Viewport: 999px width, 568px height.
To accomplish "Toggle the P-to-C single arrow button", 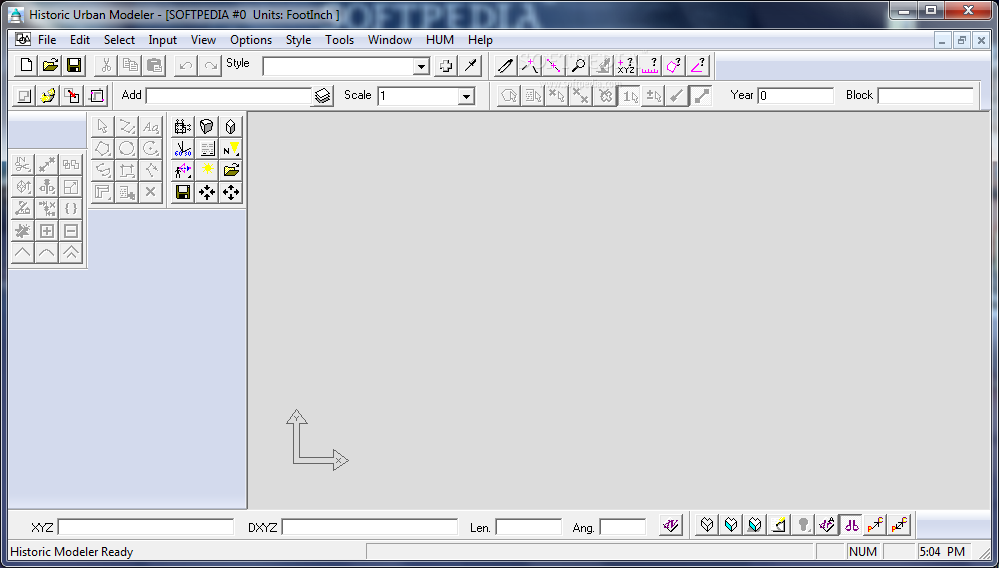I will coord(875,525).
